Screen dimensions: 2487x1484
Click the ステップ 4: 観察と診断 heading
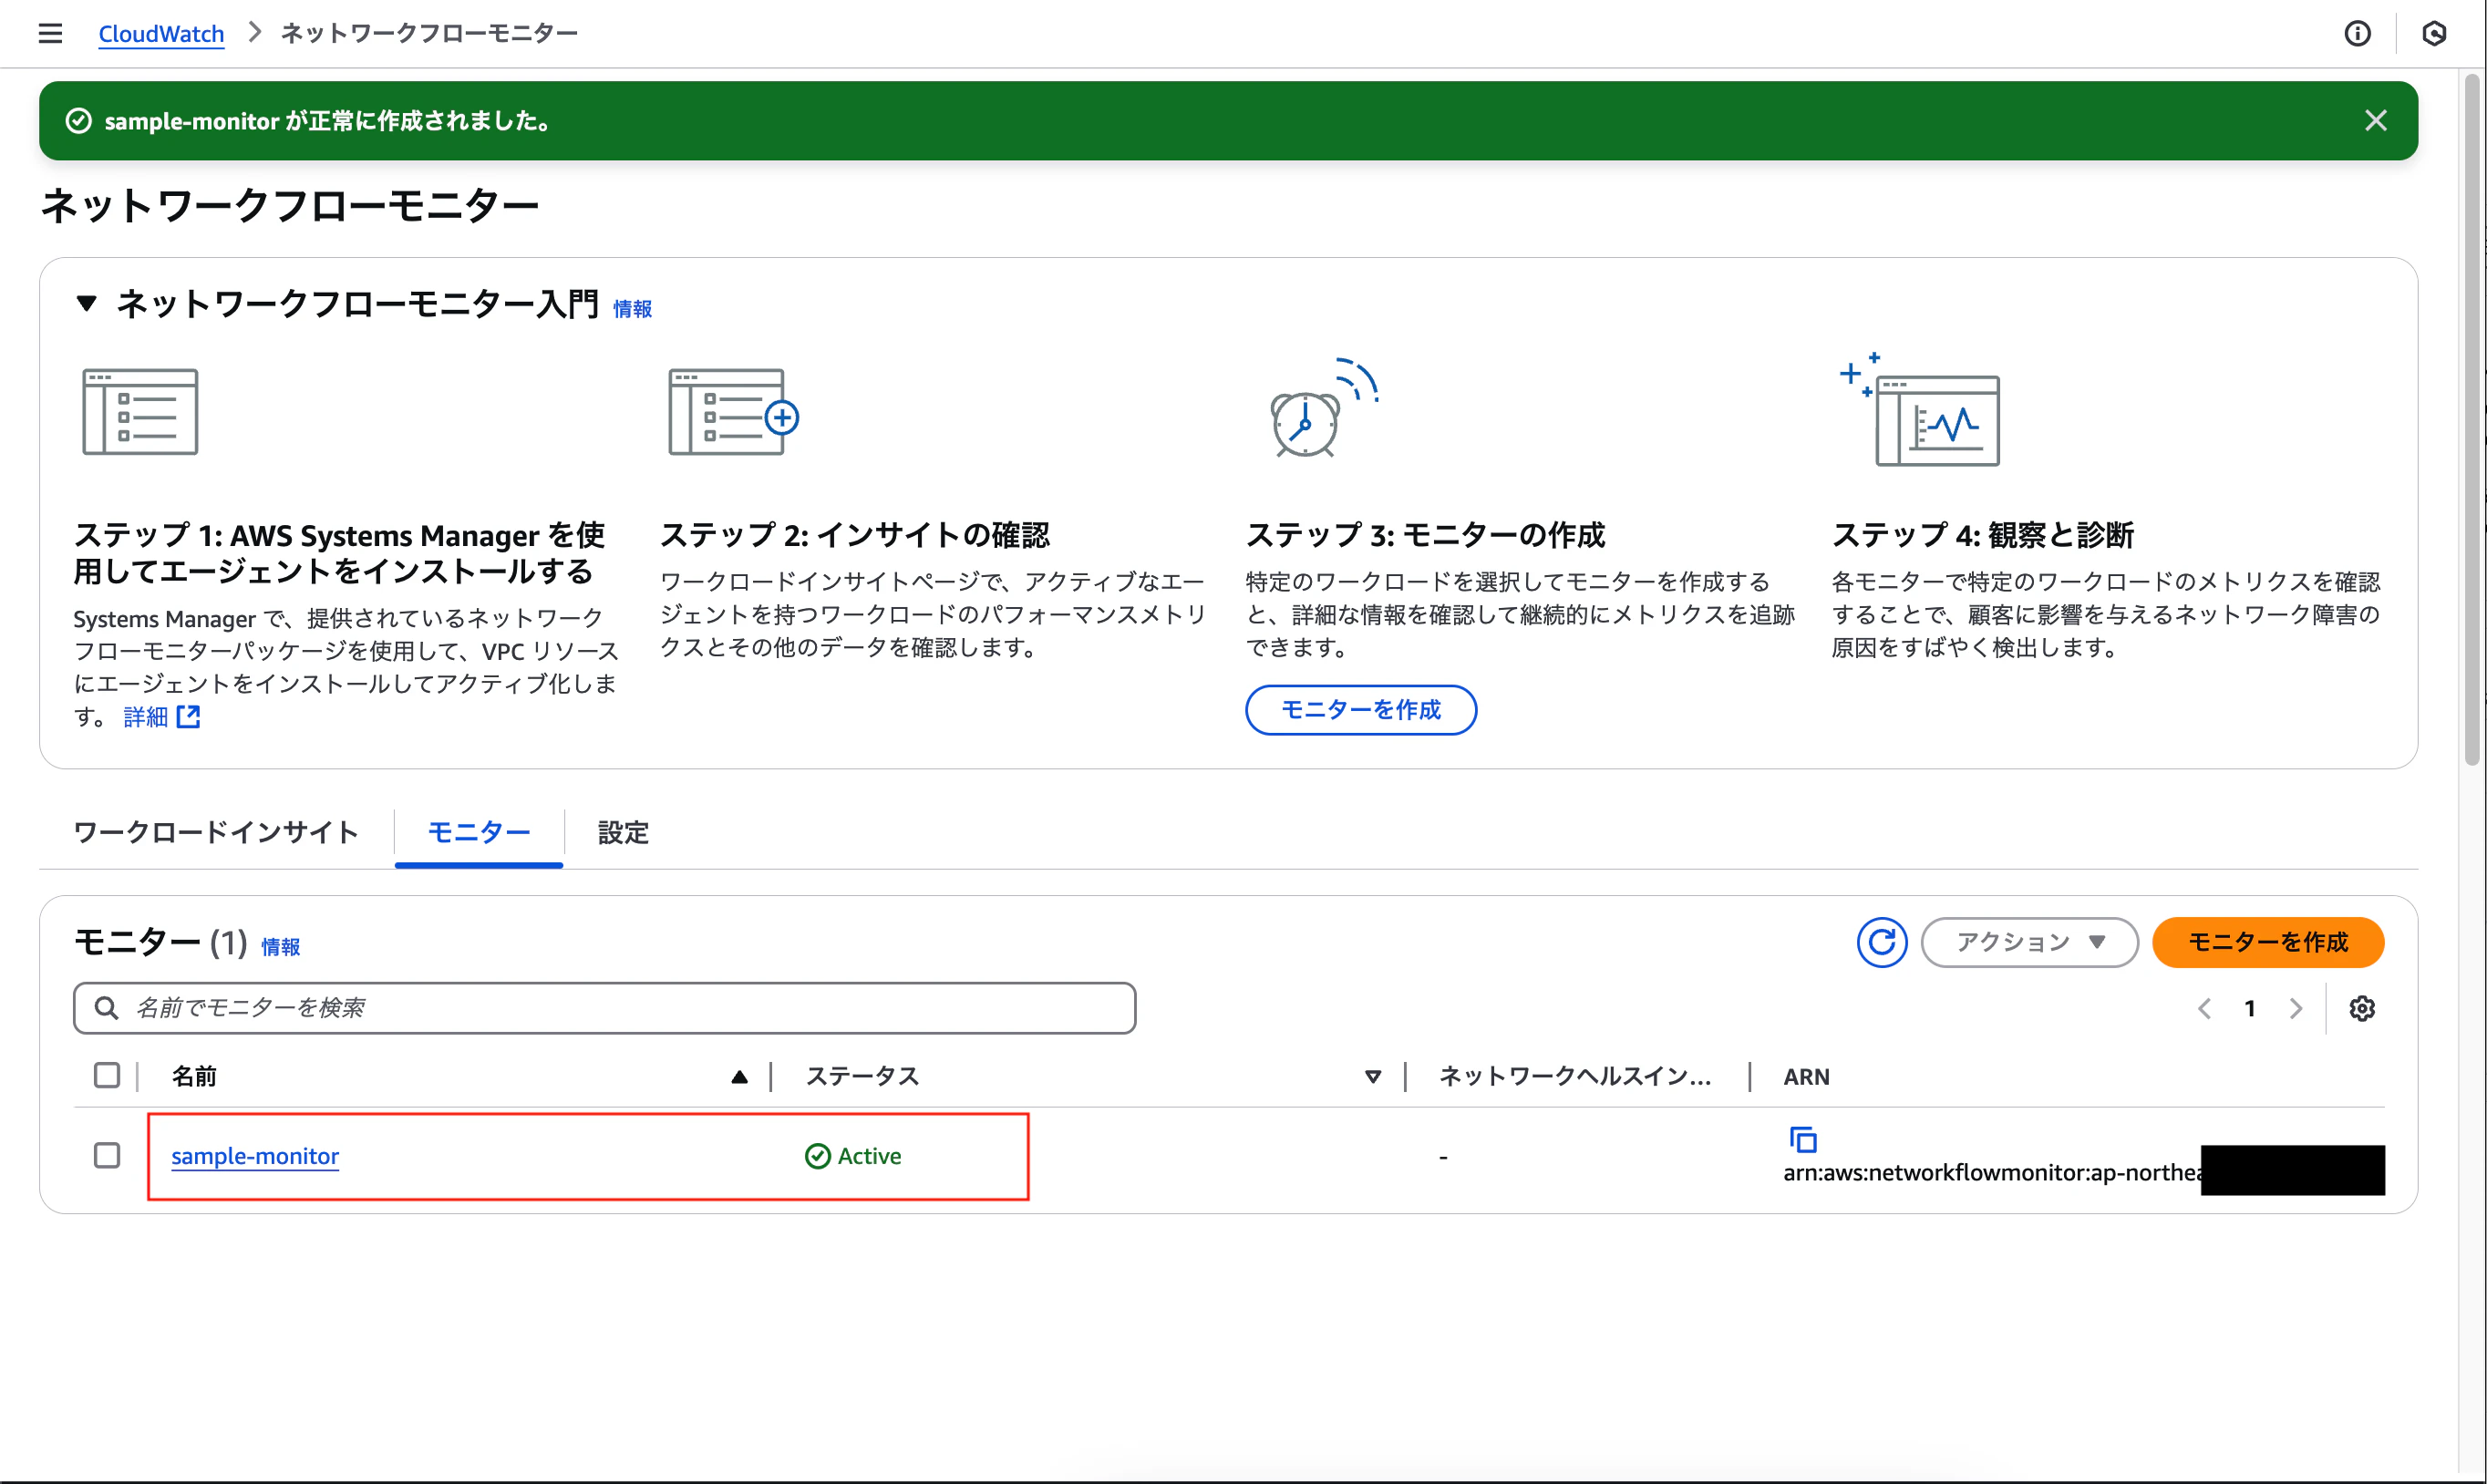[x=1982, y=536]
